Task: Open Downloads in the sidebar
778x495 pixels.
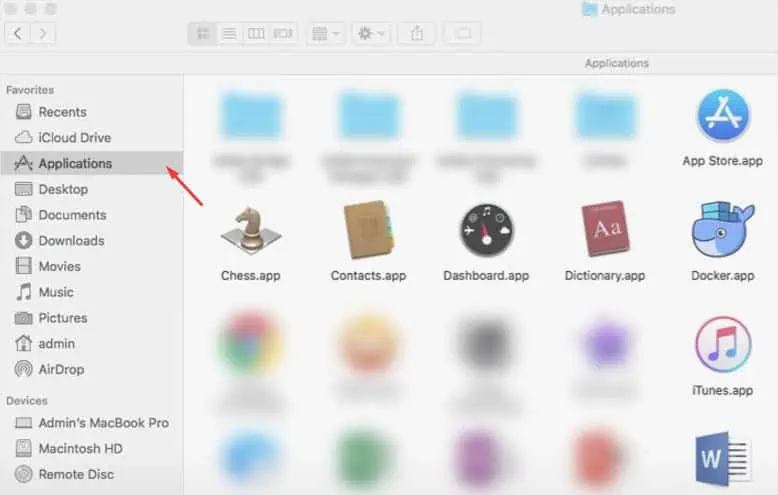Action: tap(92, 241)
